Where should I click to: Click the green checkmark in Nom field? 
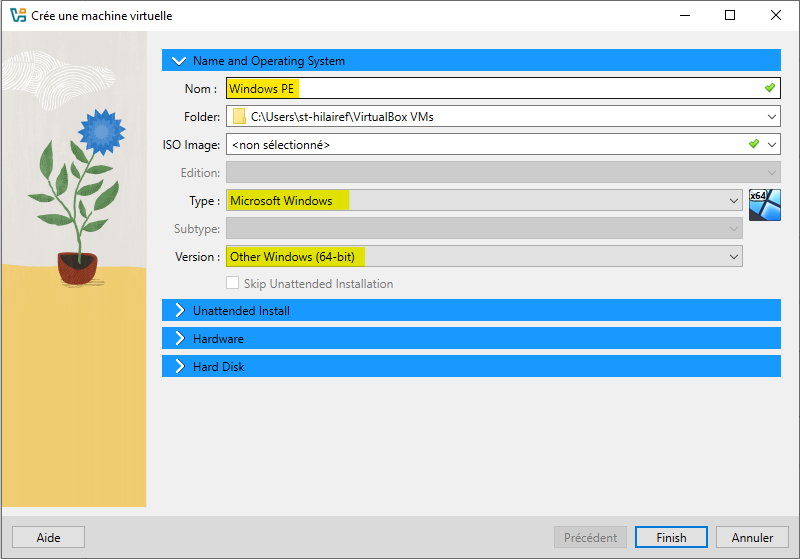769,88
